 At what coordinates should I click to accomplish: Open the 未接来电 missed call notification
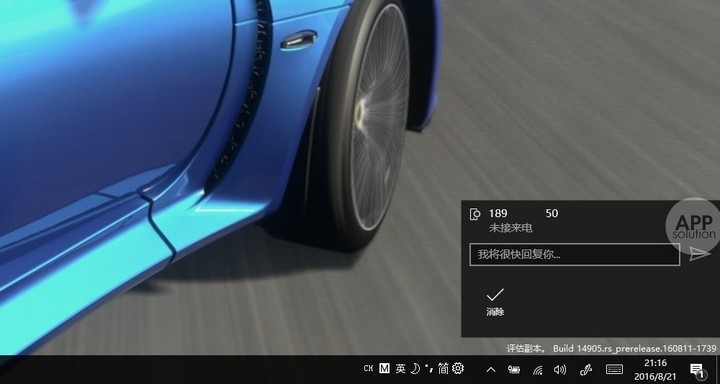[510, 228]
